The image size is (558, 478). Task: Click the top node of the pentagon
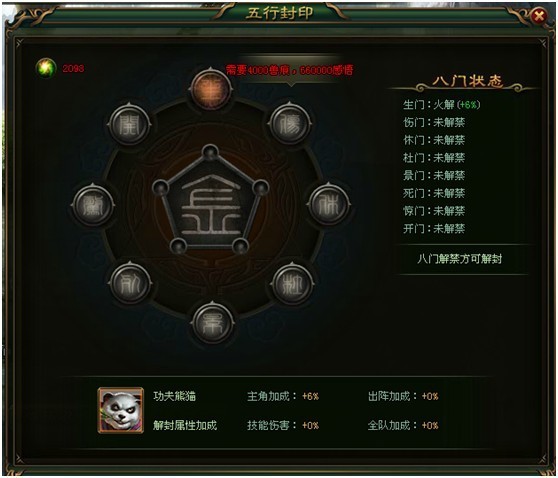point(210,152)
